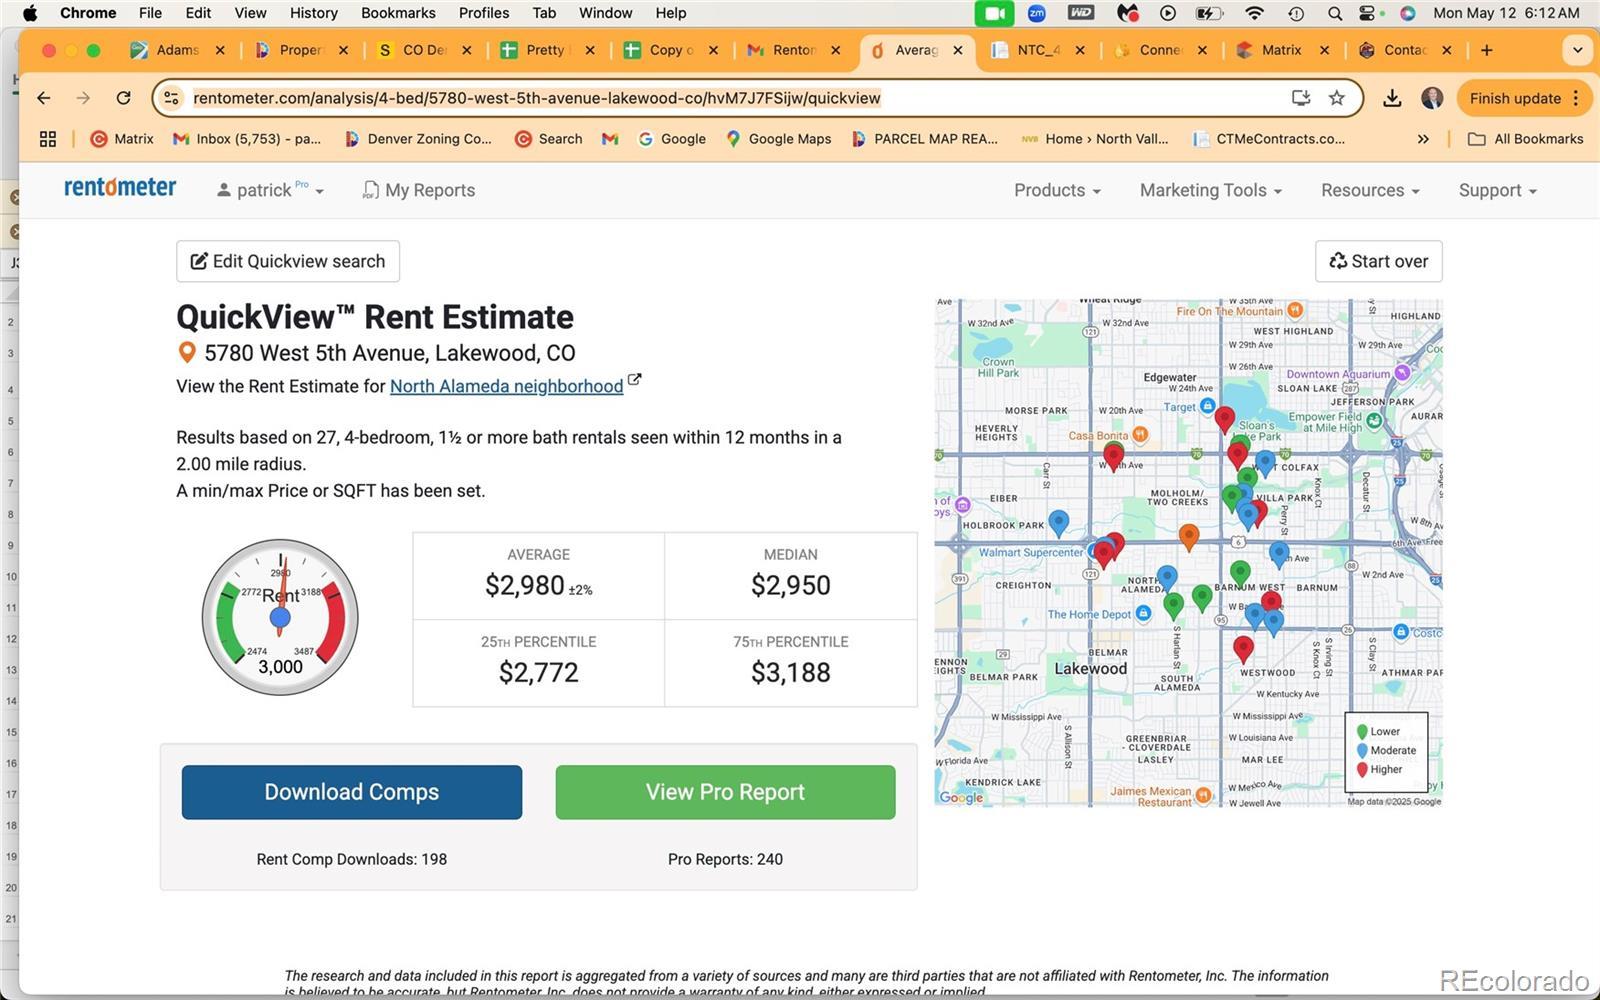This screenshot has height=1000, width=1600.
Task: Close the Adams tab
Action: [220, 50]
